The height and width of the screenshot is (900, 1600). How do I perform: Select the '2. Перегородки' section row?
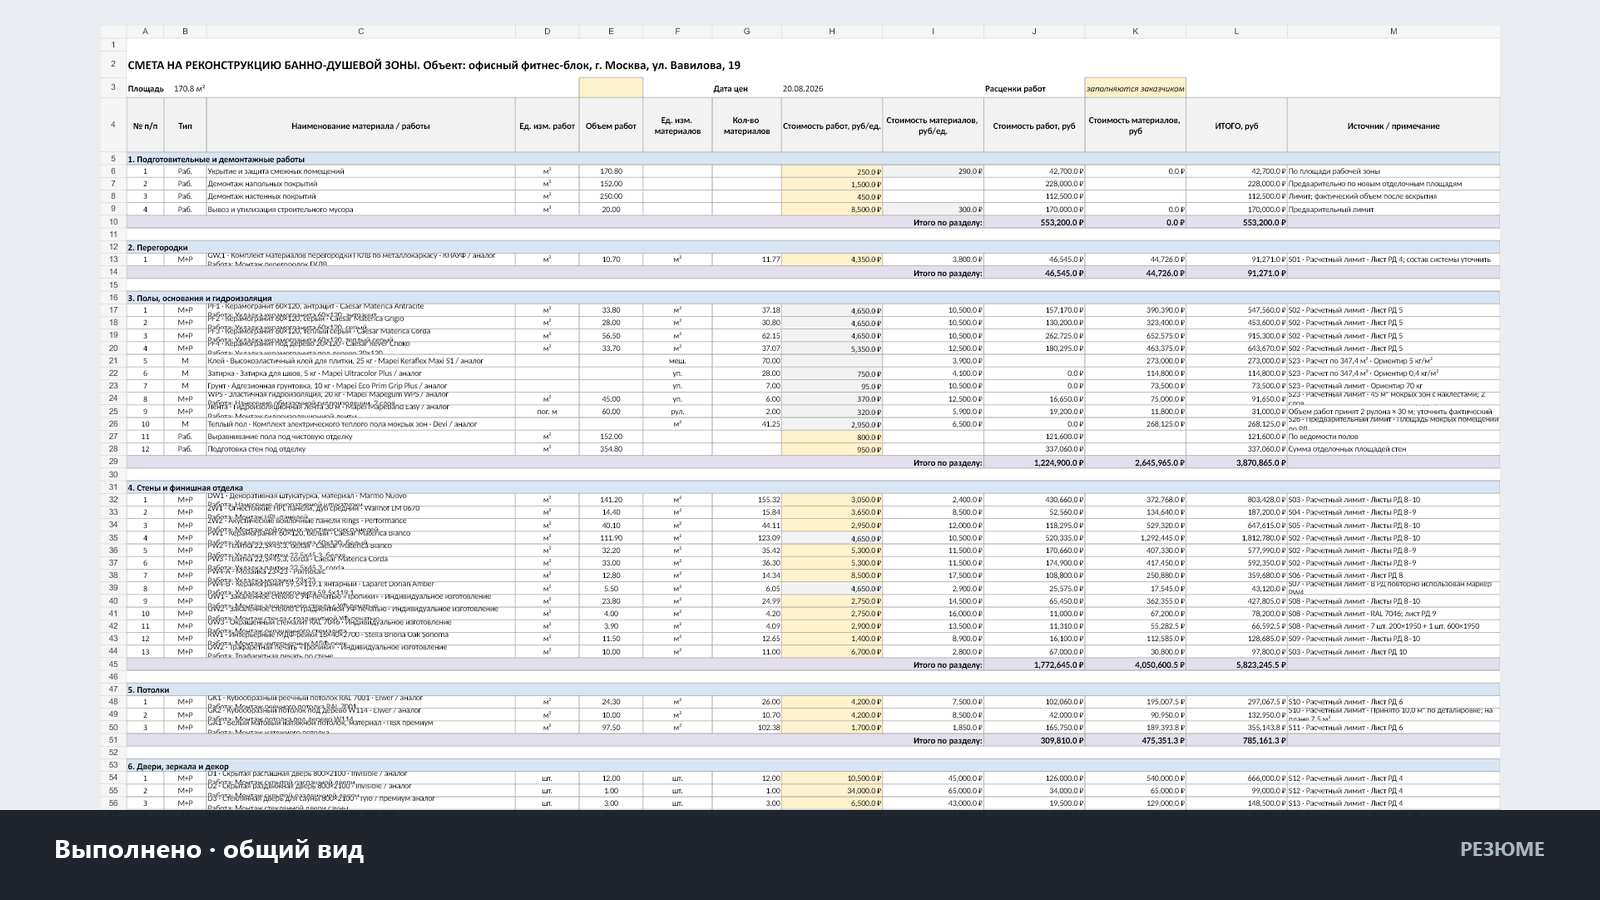[813, 247]
